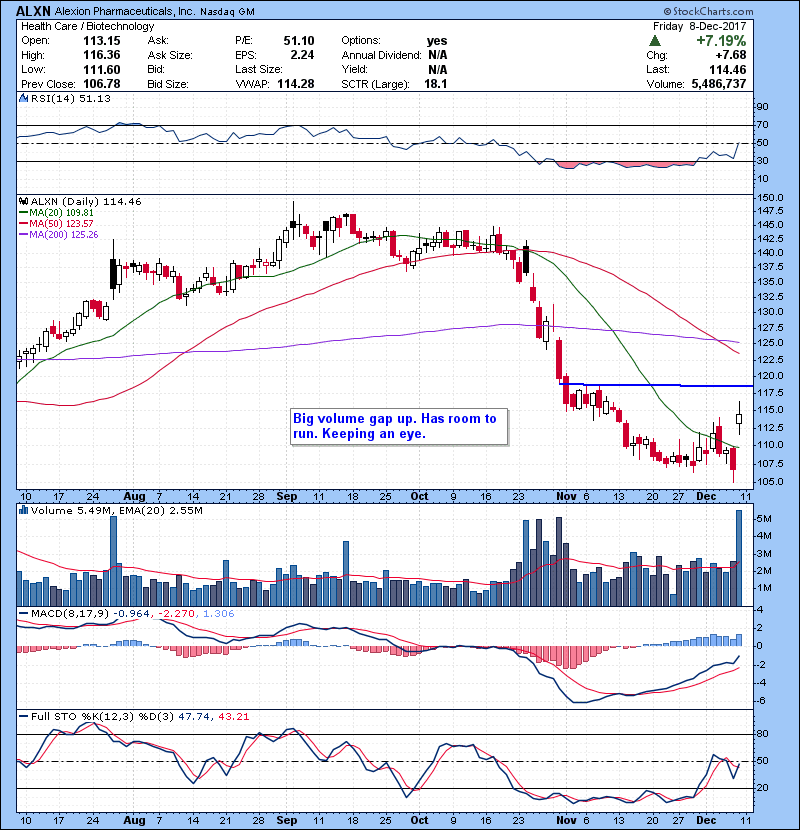
Task: Click the 80 level on the stochastic axis
Action: point(763,734)
